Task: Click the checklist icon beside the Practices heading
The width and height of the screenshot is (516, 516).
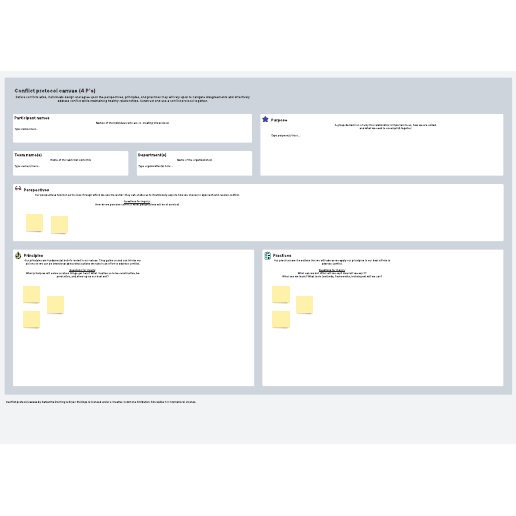Action: pos(267,256)
